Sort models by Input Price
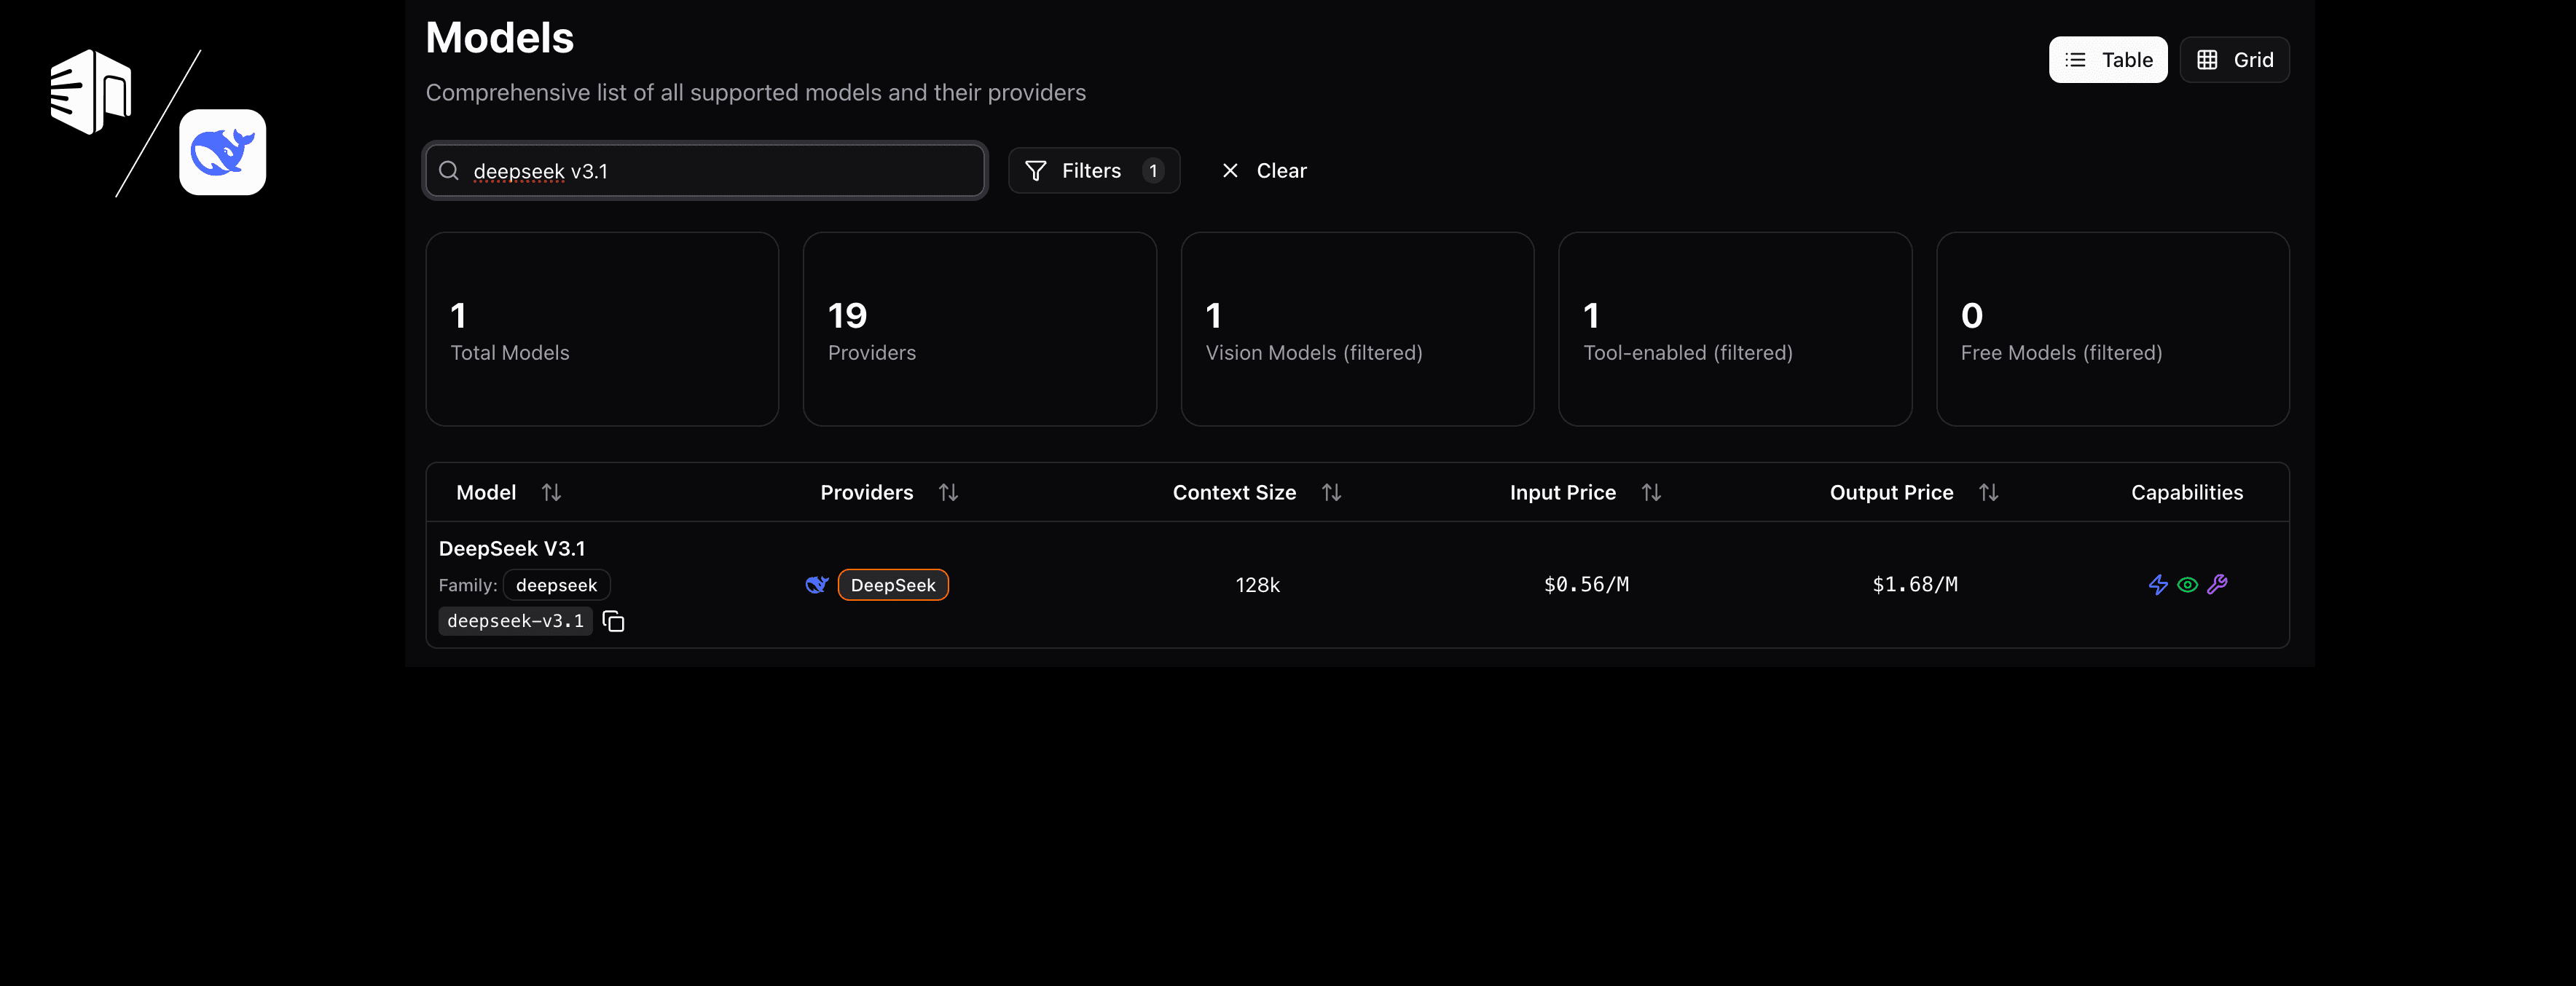The image size is (2576, 986). point(1651,491)
